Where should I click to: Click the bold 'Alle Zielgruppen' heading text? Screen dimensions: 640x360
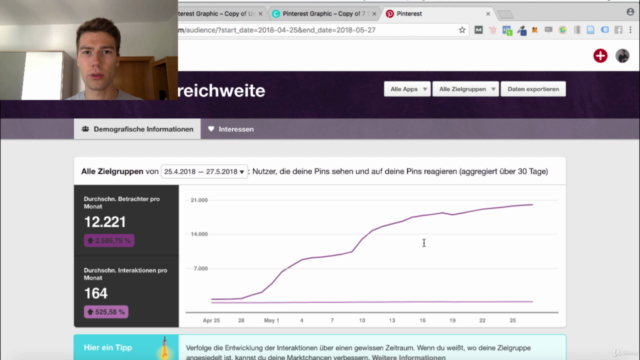coord(112,171)
